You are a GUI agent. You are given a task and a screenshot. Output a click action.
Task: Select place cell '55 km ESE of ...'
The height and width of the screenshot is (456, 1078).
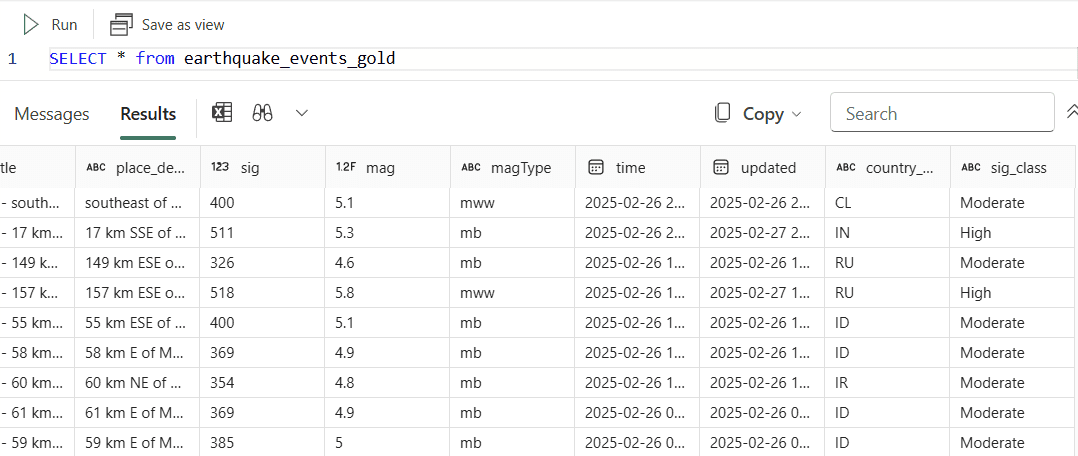pyautogui.click(x=138, y=323)
